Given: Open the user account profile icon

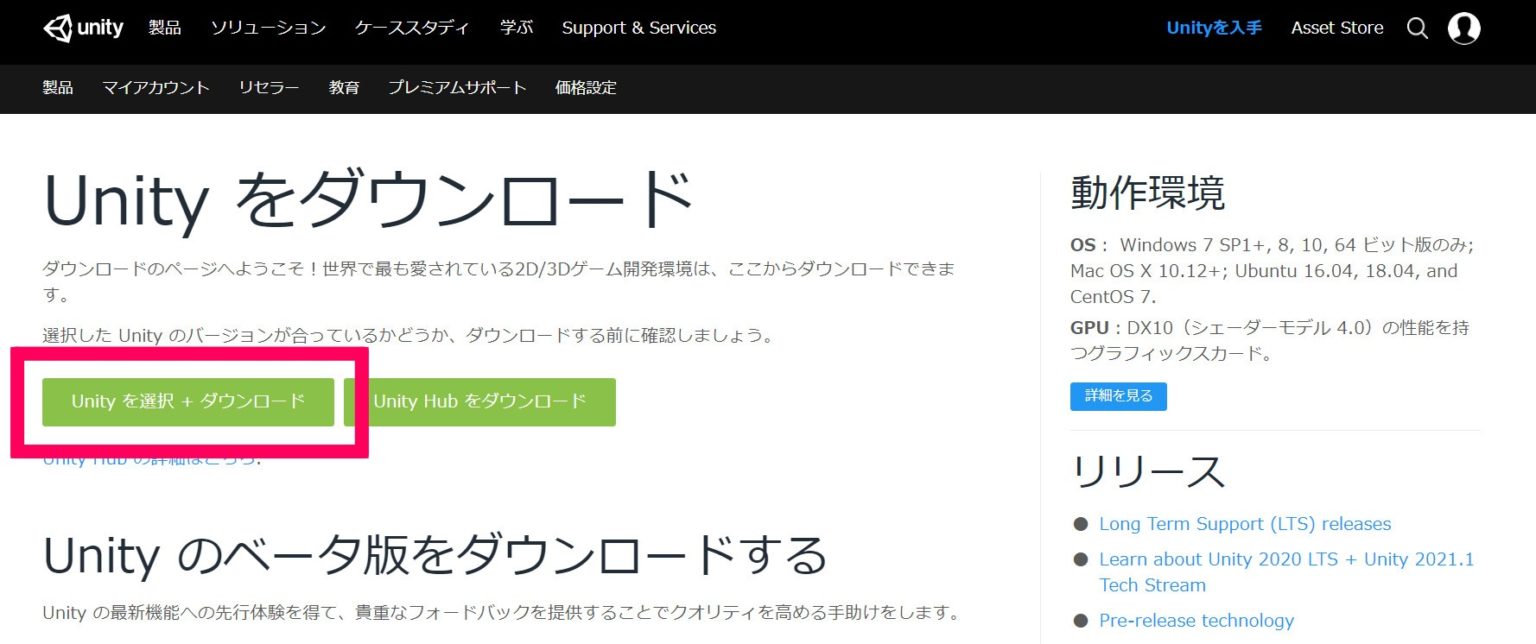Looking at the screenshot, I should 1464,28.
